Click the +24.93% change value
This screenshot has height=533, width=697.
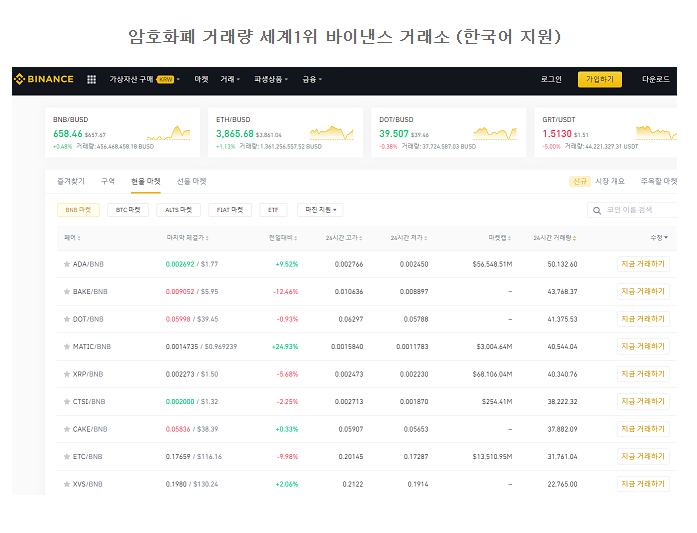(285, 347)
